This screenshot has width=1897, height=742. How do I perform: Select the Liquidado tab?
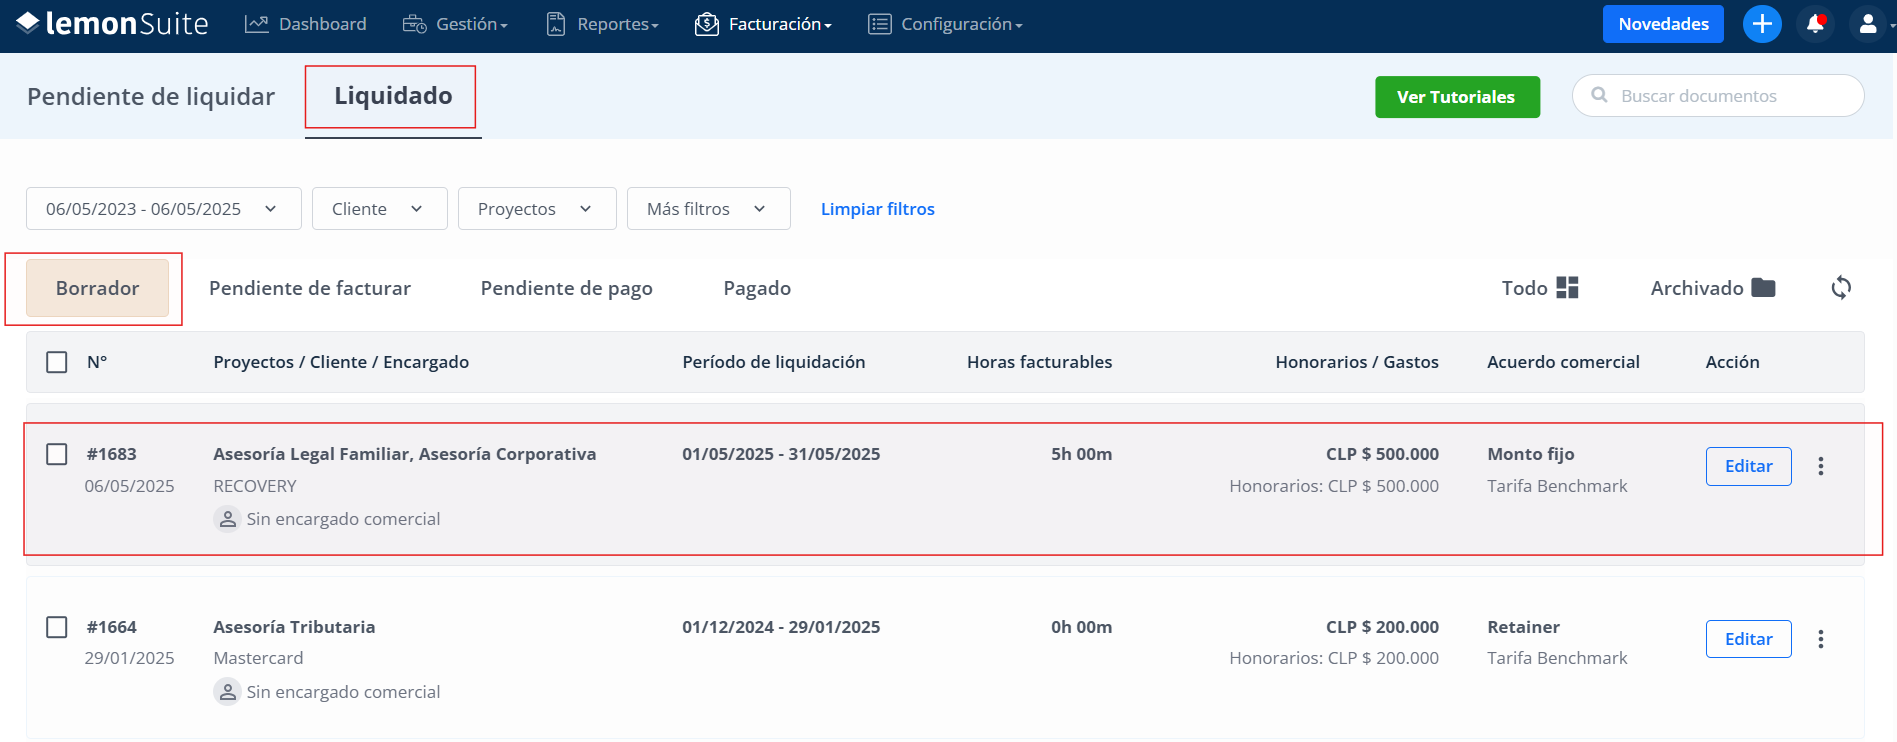pos(393,96)
